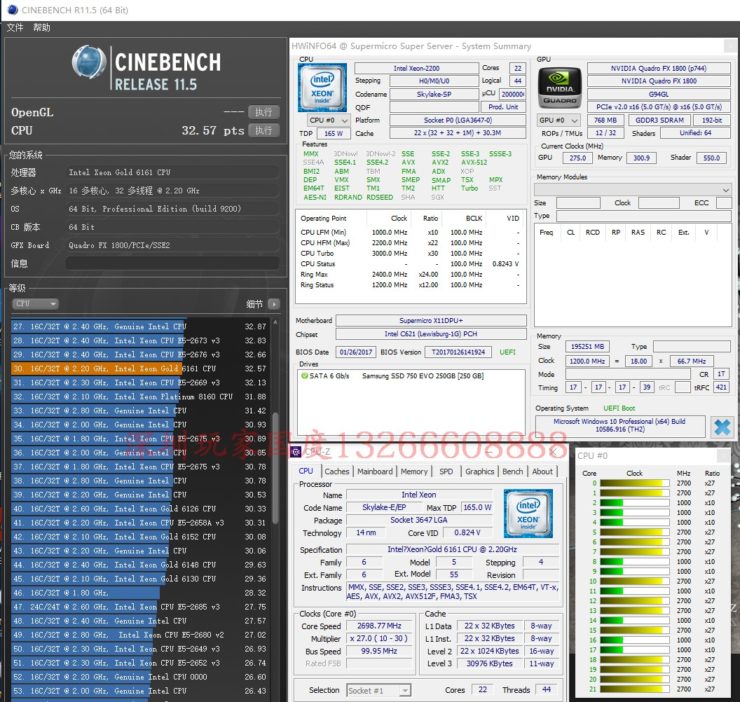Click the Socket P0 (LGA3647-0) platform field

457,120
